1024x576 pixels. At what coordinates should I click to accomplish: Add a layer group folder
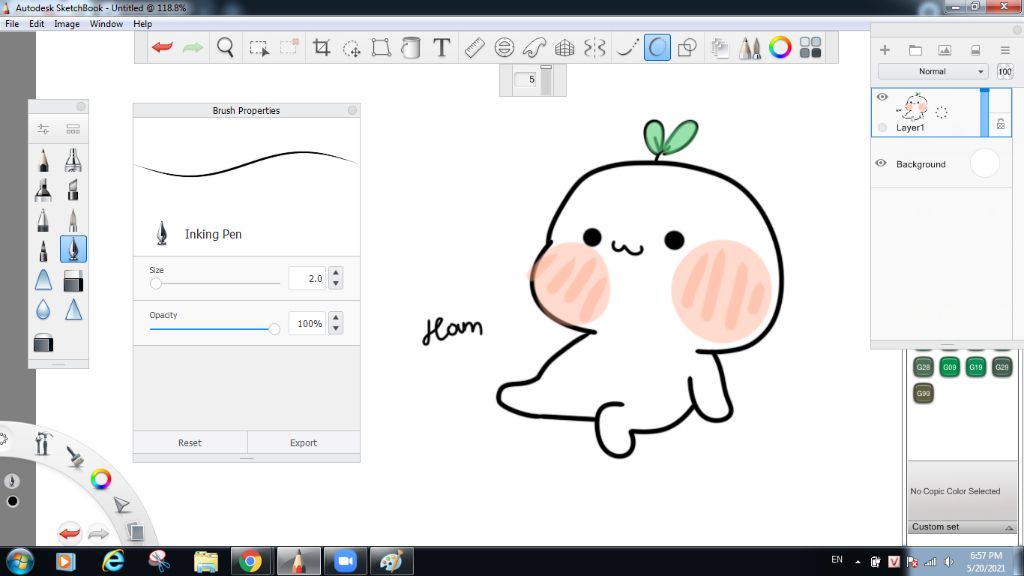pos(915,50)
